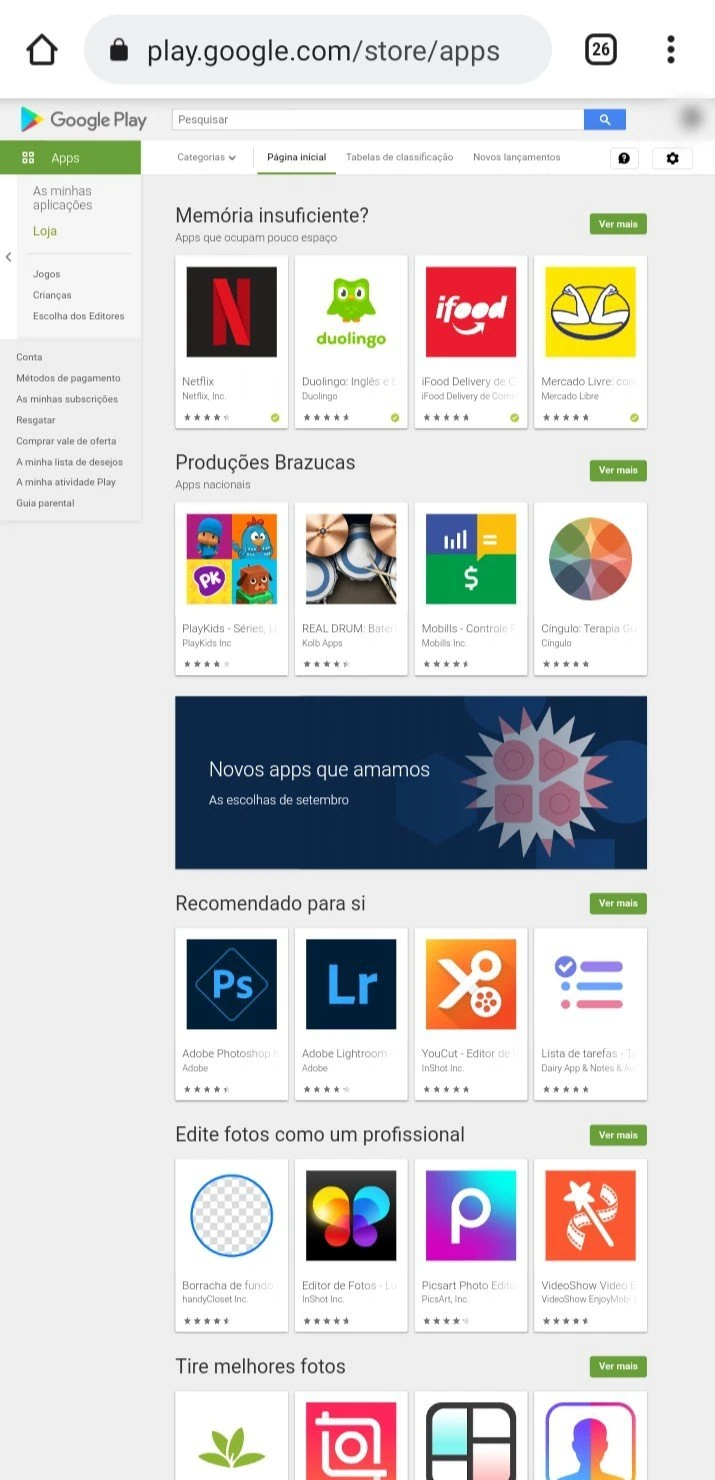Click the handyCloset Inc. developer name

click(x=215, y=1299)
